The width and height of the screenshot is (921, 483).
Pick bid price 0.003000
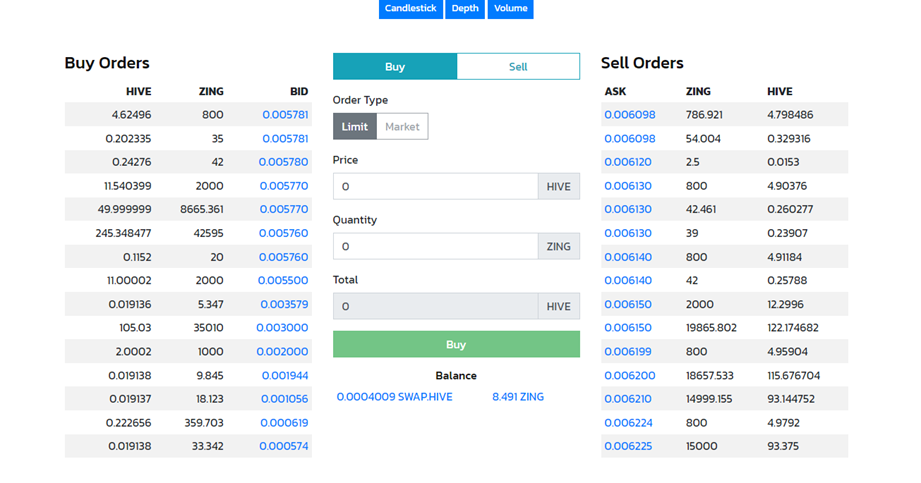click(x=282, y=328)
